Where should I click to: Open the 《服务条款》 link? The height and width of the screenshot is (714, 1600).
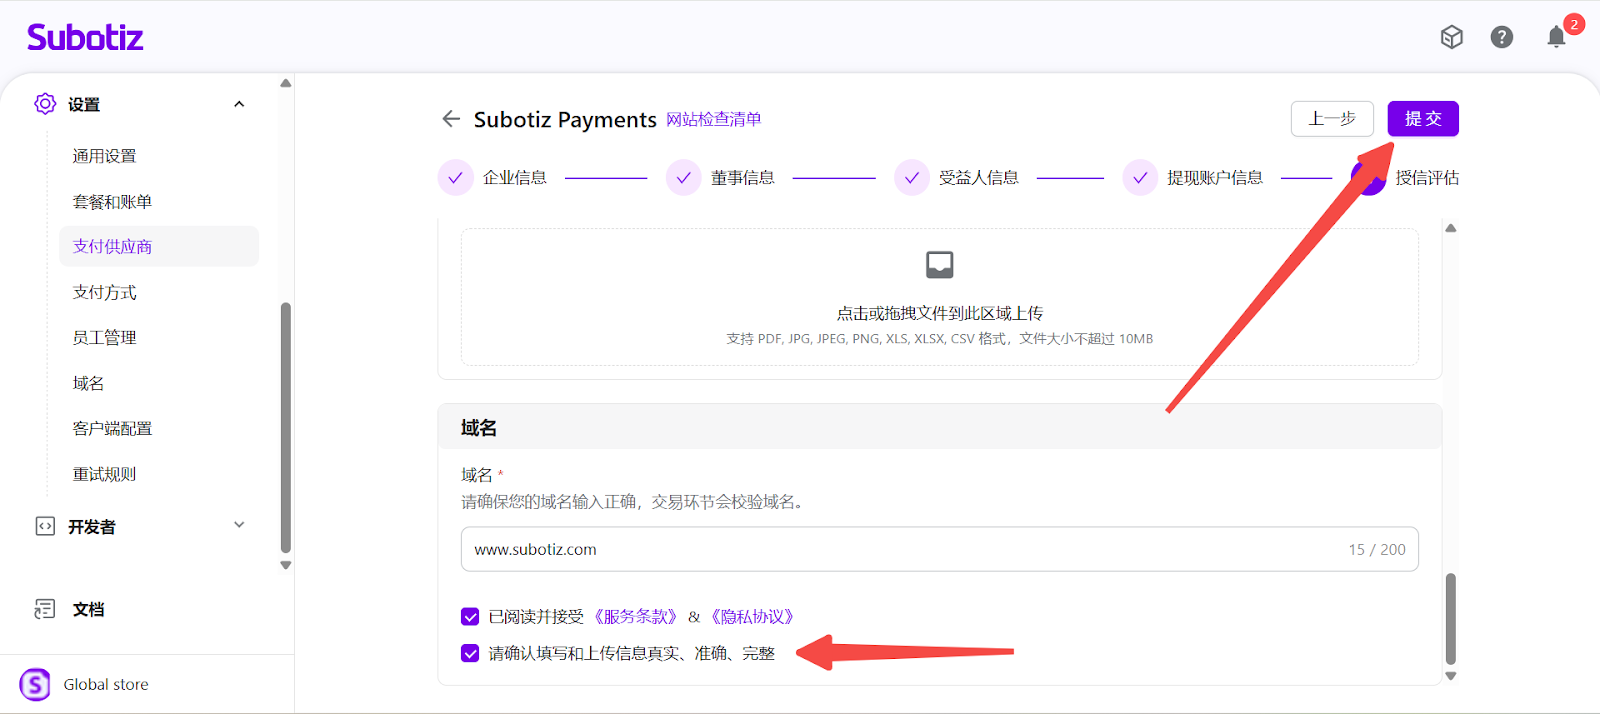(636, 617)
